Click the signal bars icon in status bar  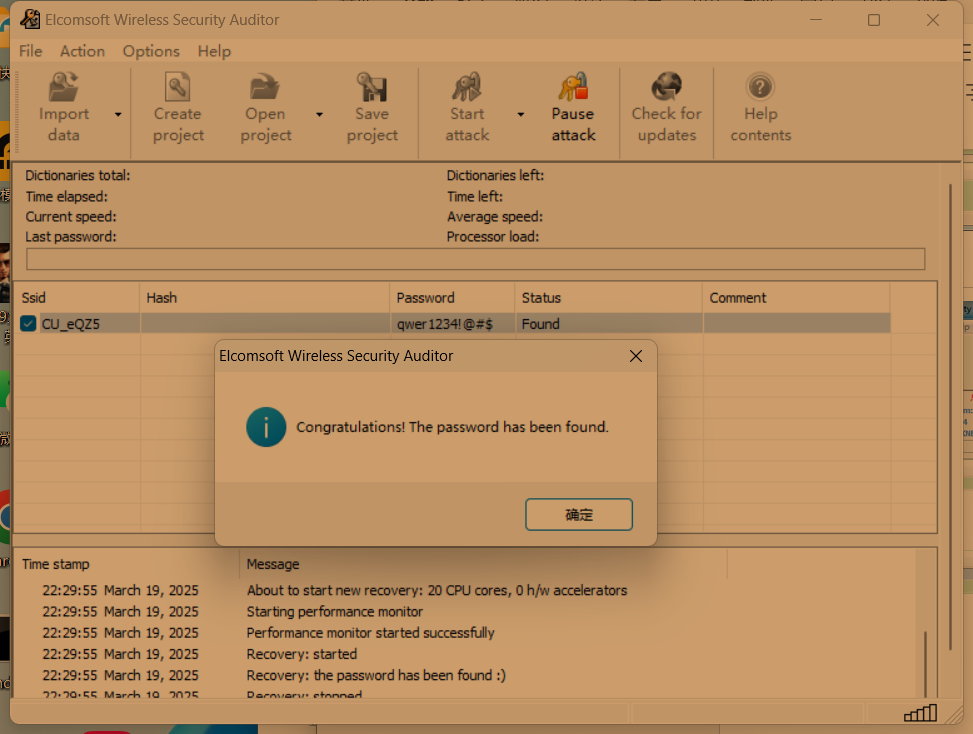pyautogui.click(x=920, y=714)
